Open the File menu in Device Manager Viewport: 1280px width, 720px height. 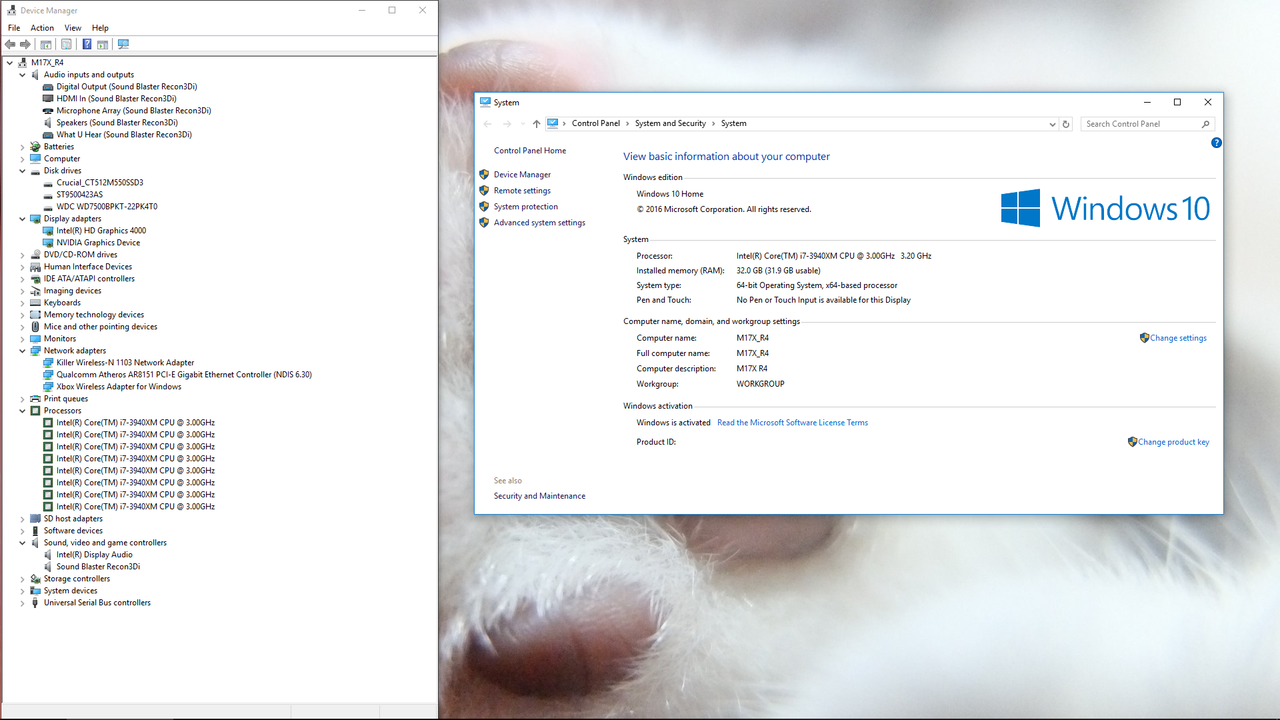14,28
